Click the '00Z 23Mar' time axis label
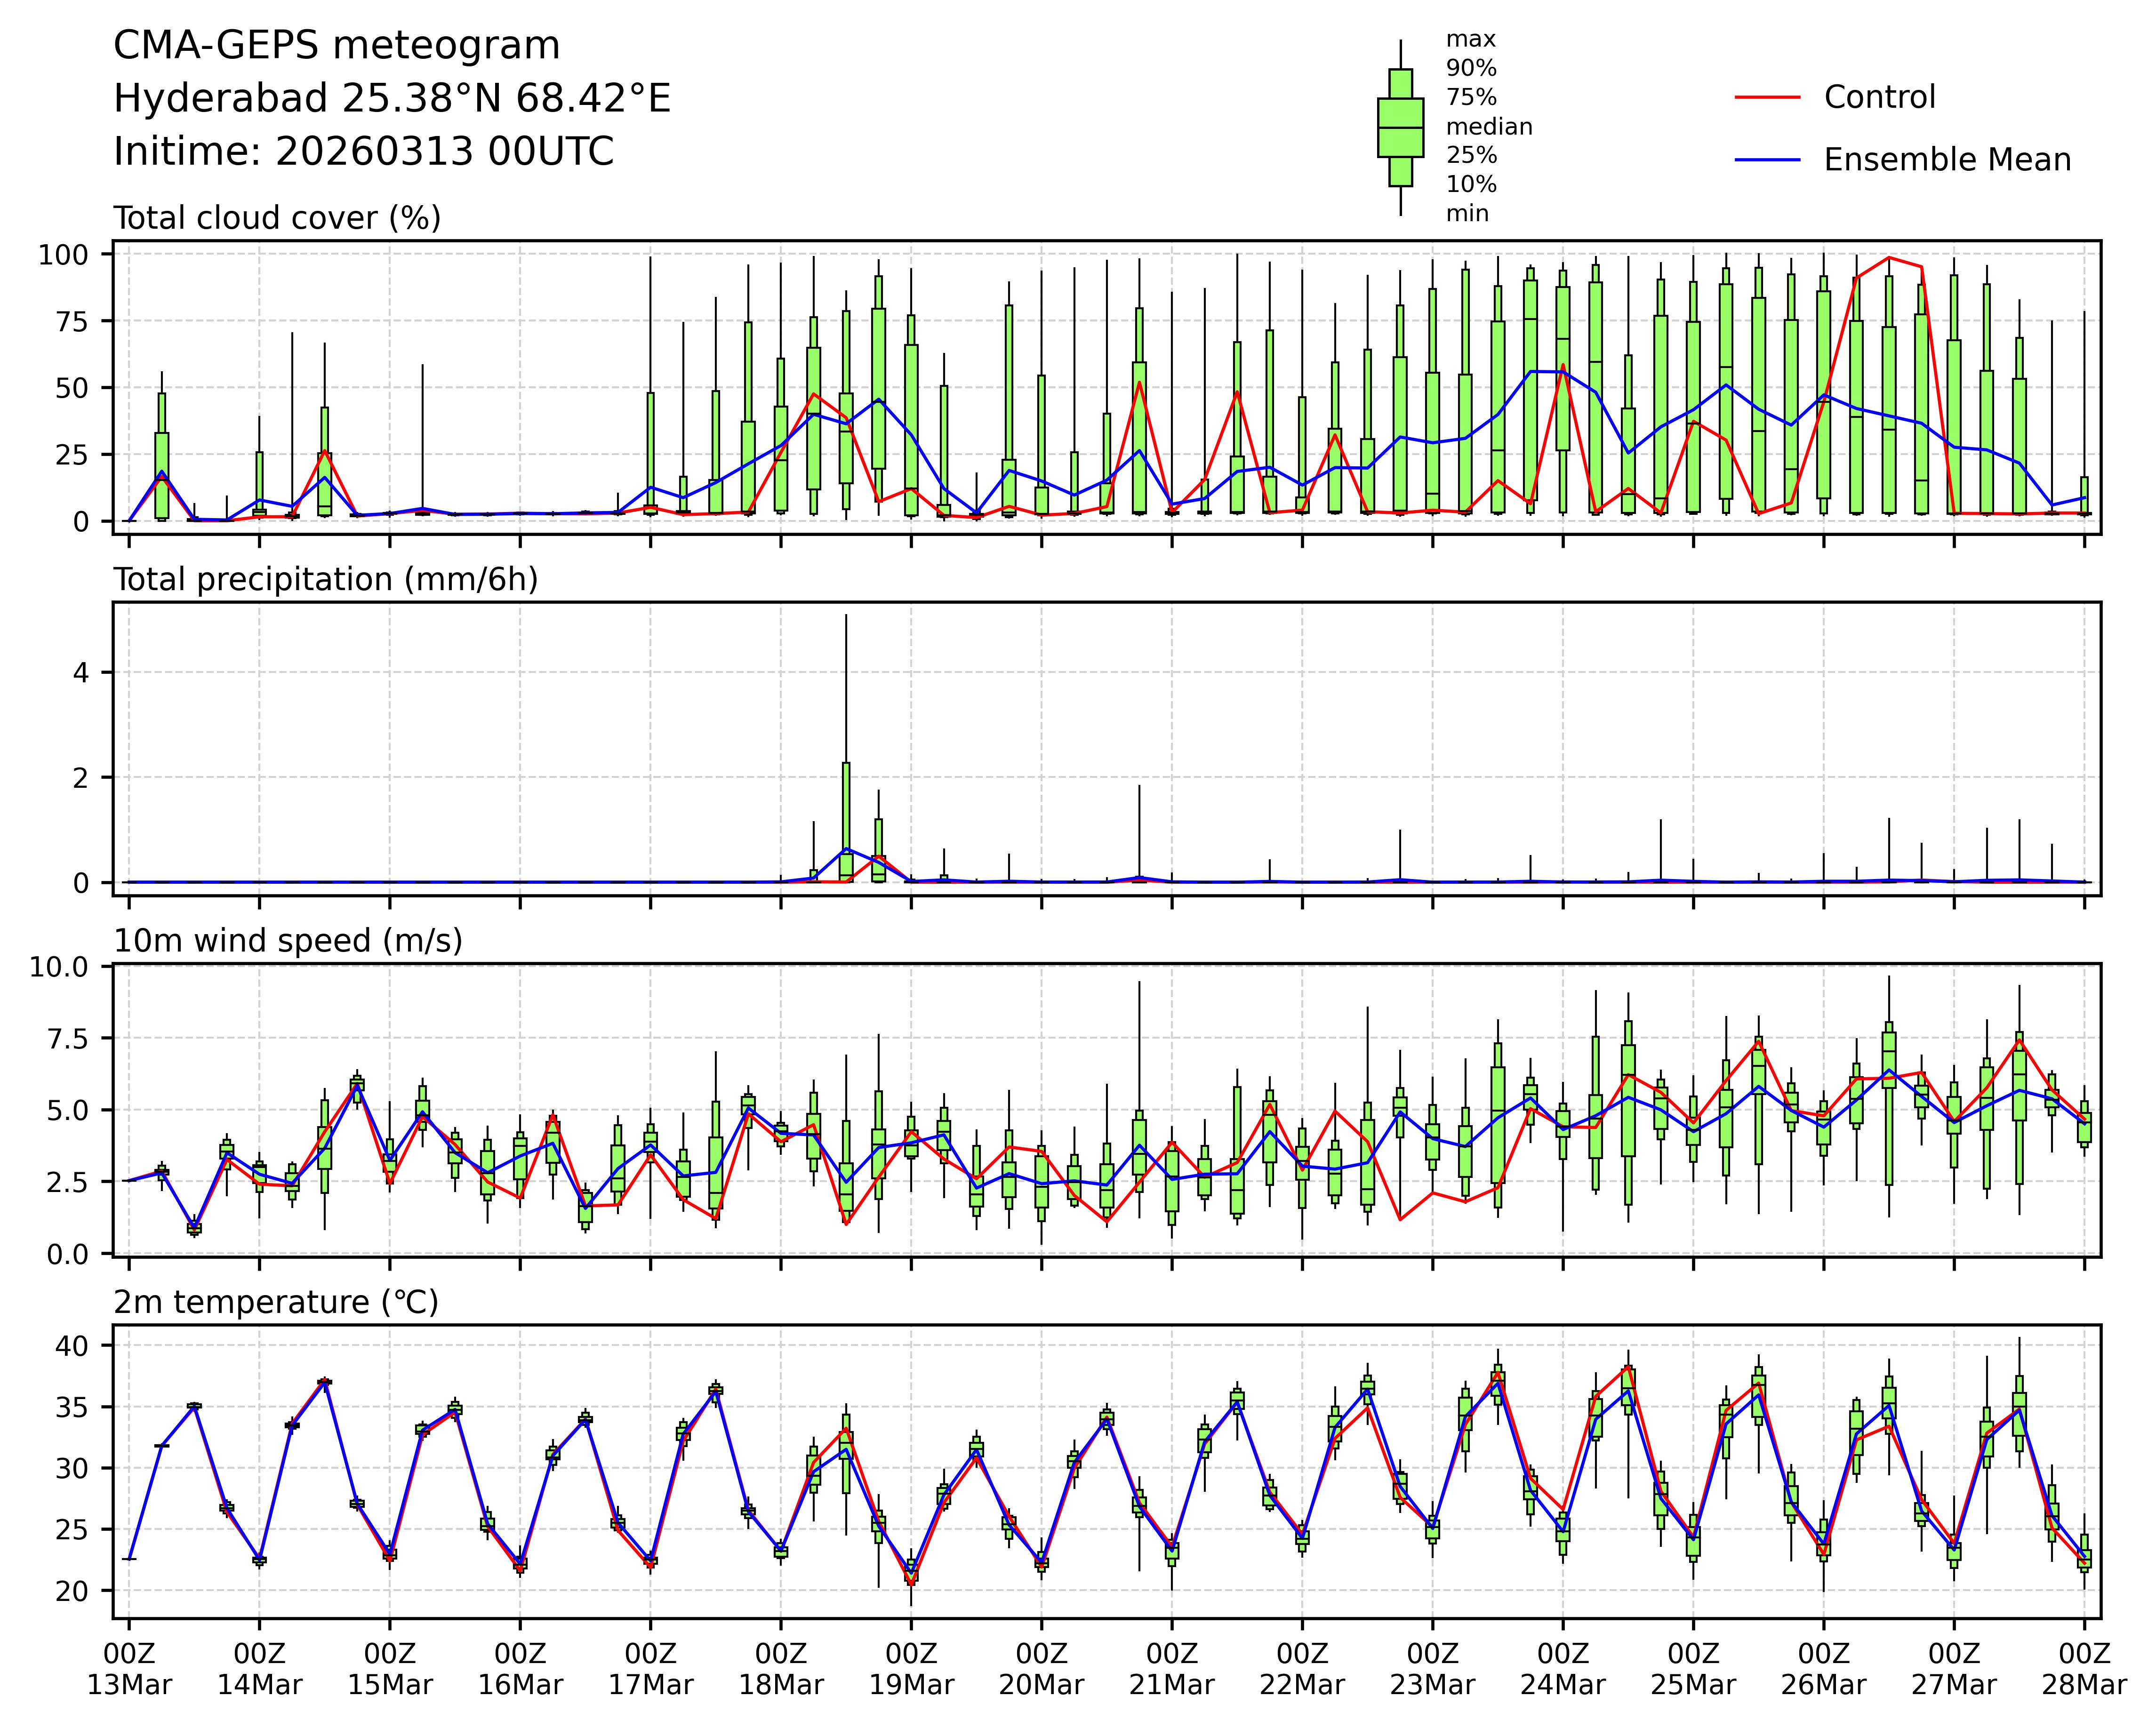Screen dimensions: 2156x1728 click(x=1432, y=1669)
